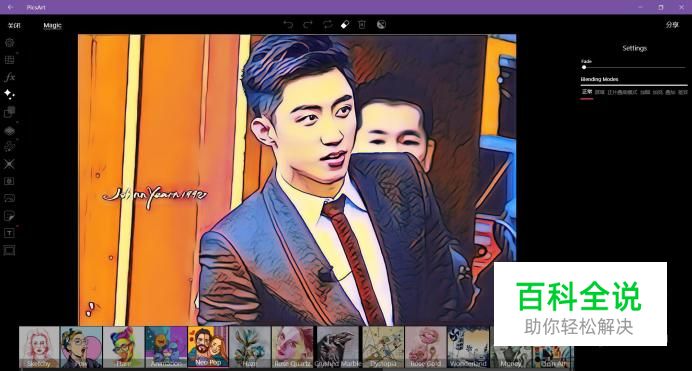Select the text T tool icon
This screenshot has height=371, width=692.
9,233
